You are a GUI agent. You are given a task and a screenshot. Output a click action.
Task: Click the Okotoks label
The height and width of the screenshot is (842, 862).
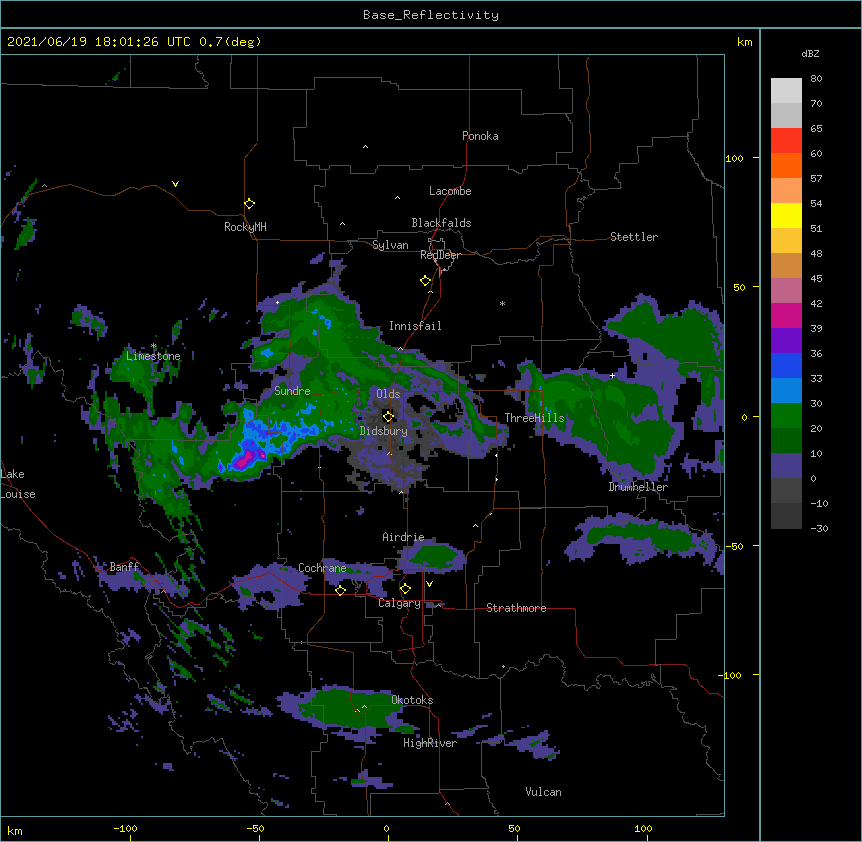(x=412, y=700)
